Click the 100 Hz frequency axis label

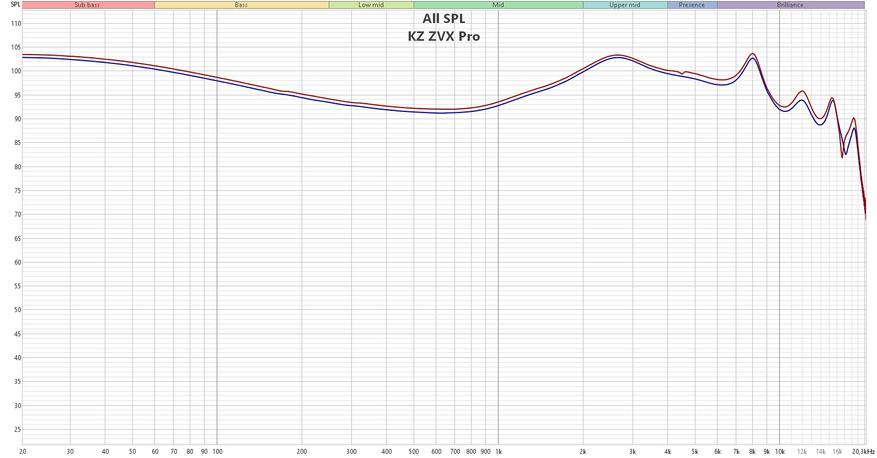point(218,451)
